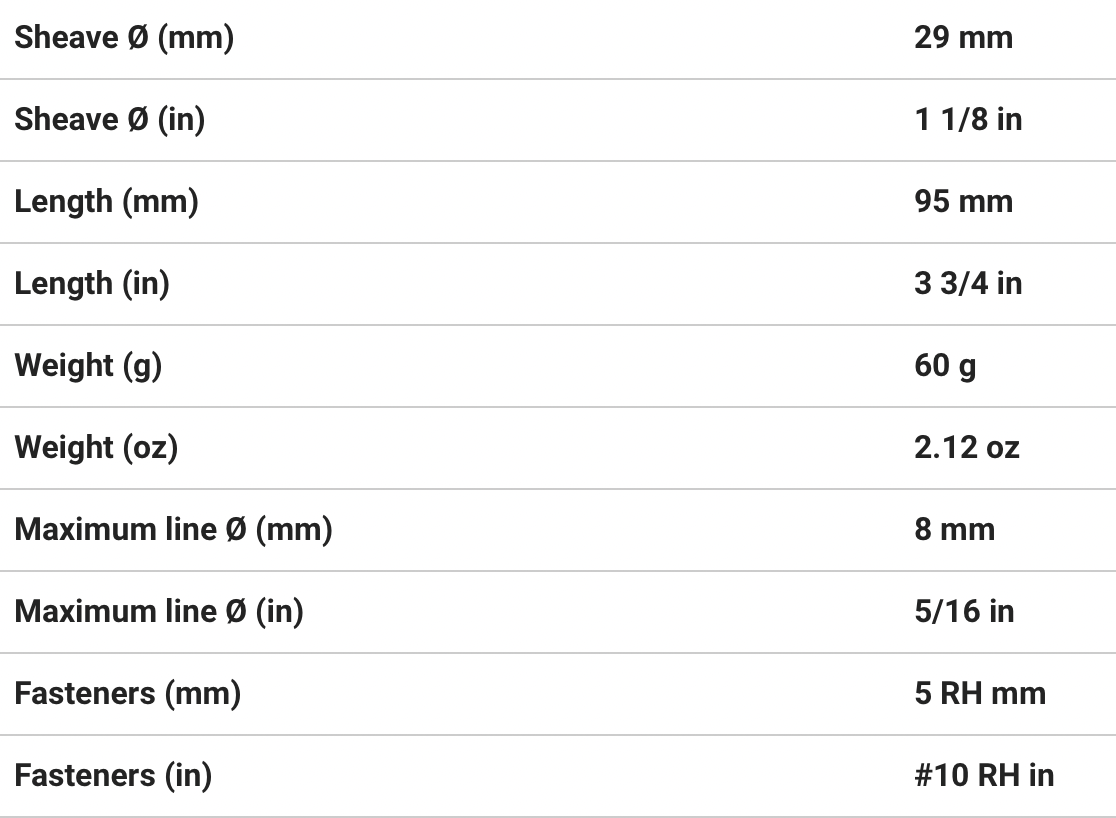Click the "Sheave Ø (in)" row label
The height and width of the screenshot is (818, 1116).
[x=109, y=120]
